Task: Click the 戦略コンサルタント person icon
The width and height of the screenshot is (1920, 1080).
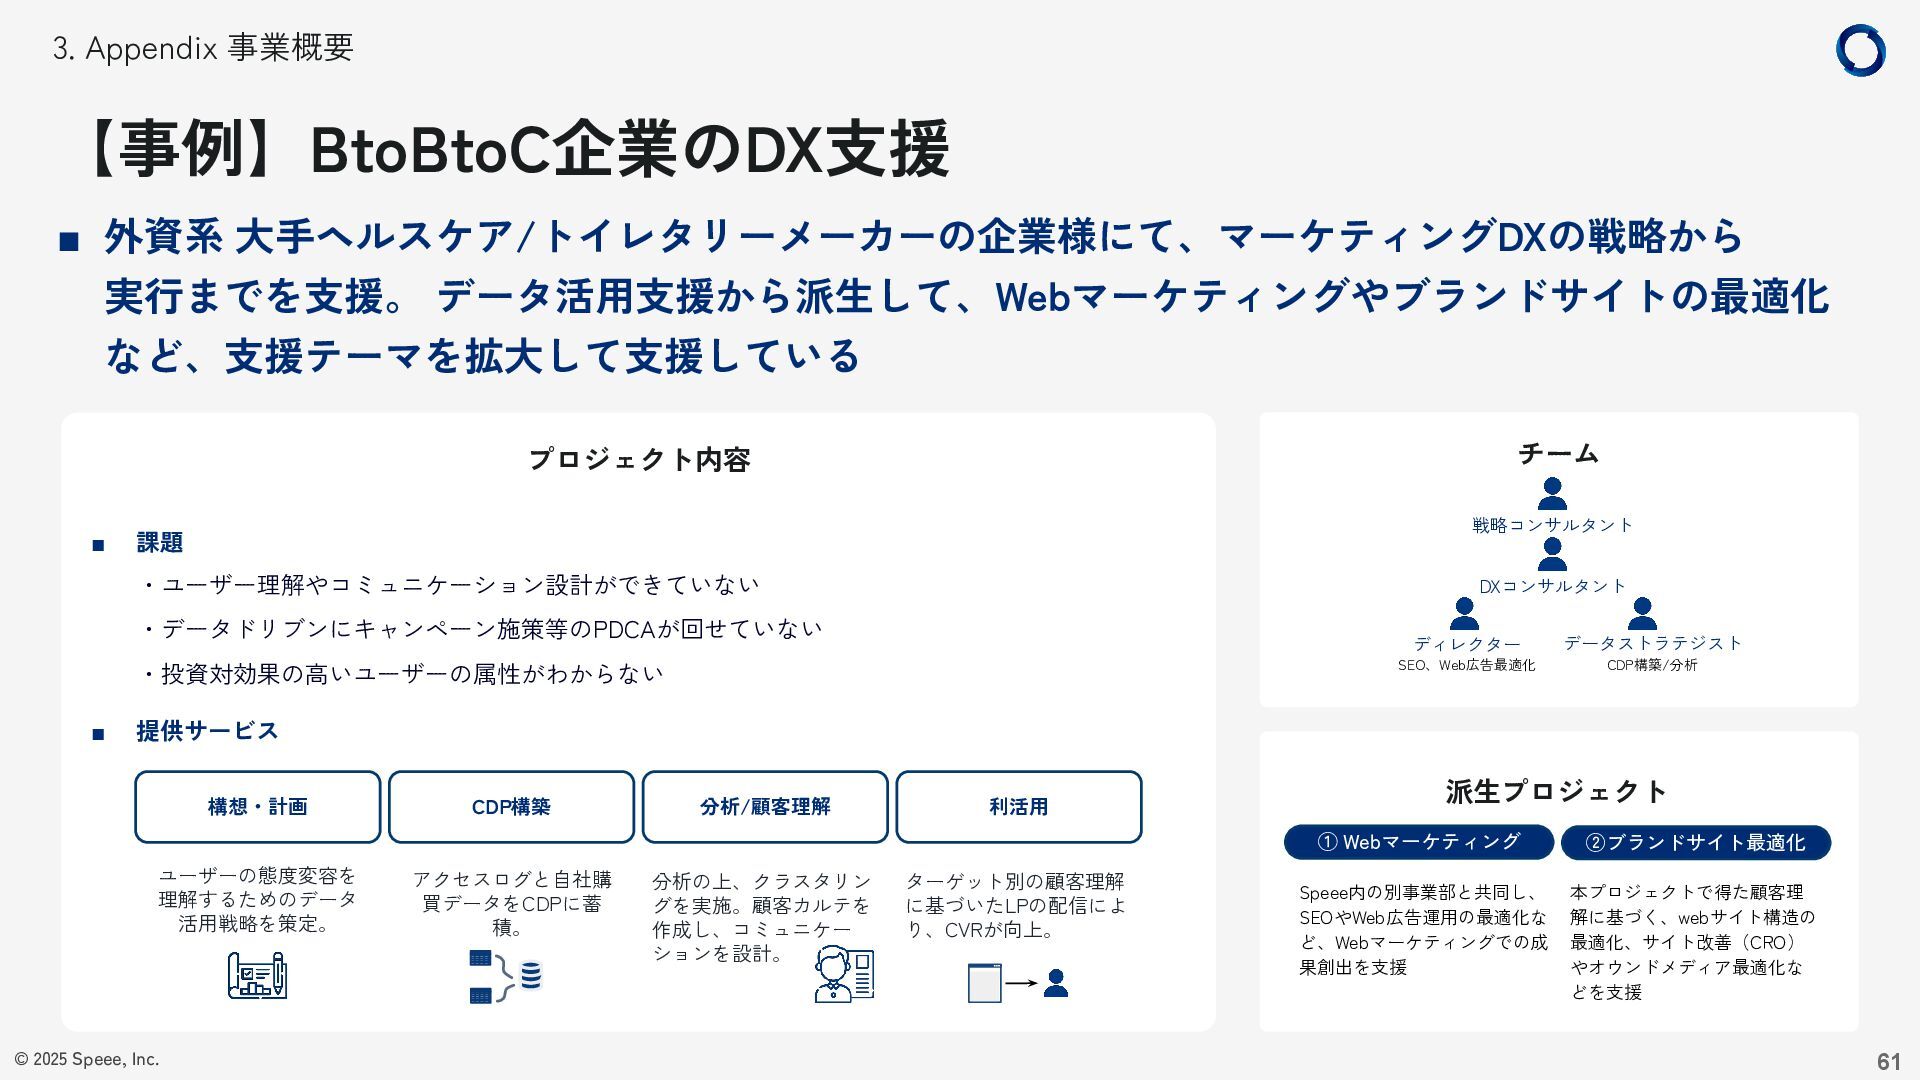Action: click(x=1552, y=494)
